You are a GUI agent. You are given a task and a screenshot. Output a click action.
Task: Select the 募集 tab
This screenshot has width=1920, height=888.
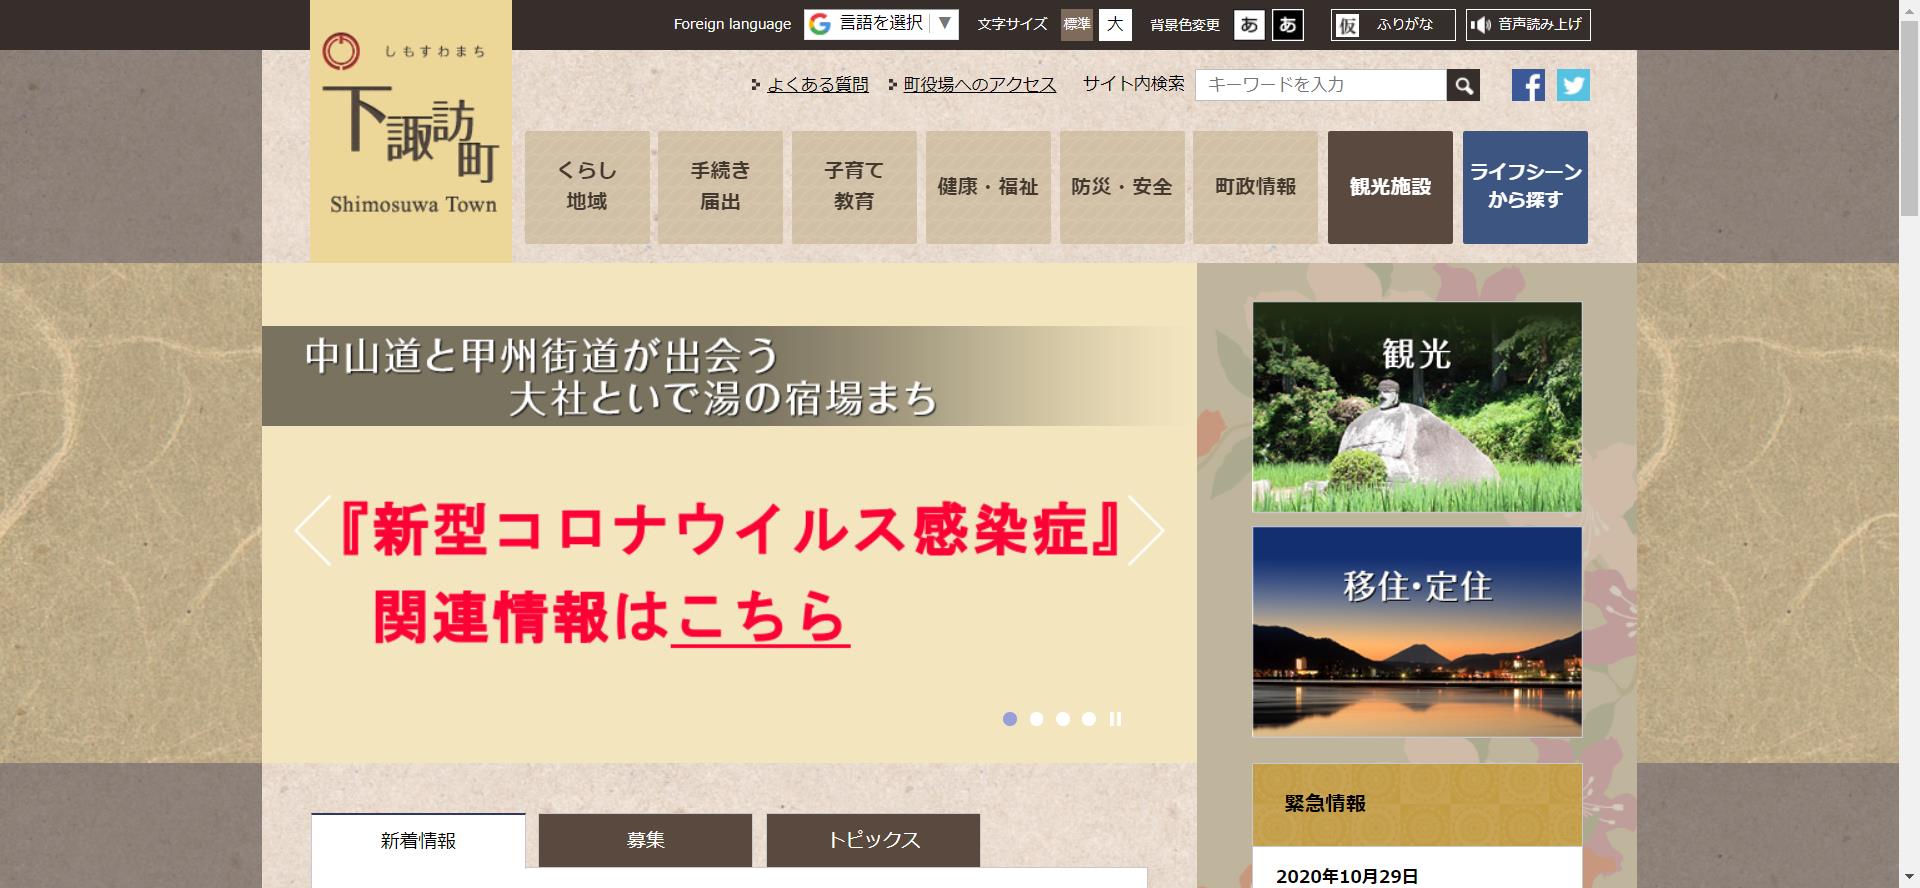tap(645, 841)
